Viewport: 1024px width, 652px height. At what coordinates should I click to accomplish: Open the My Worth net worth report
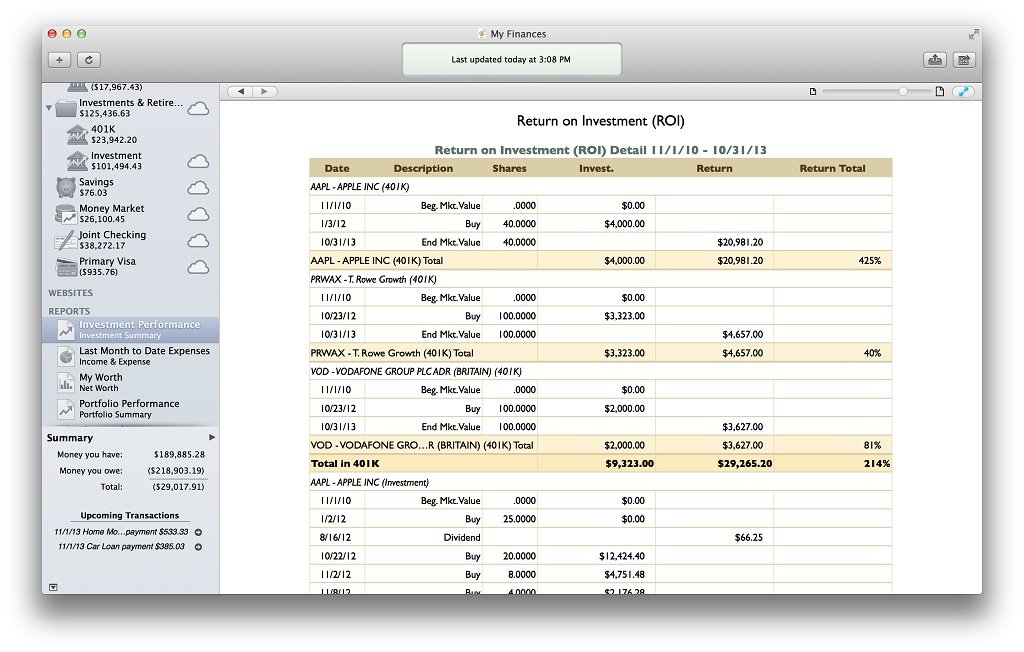coord(100,382)
